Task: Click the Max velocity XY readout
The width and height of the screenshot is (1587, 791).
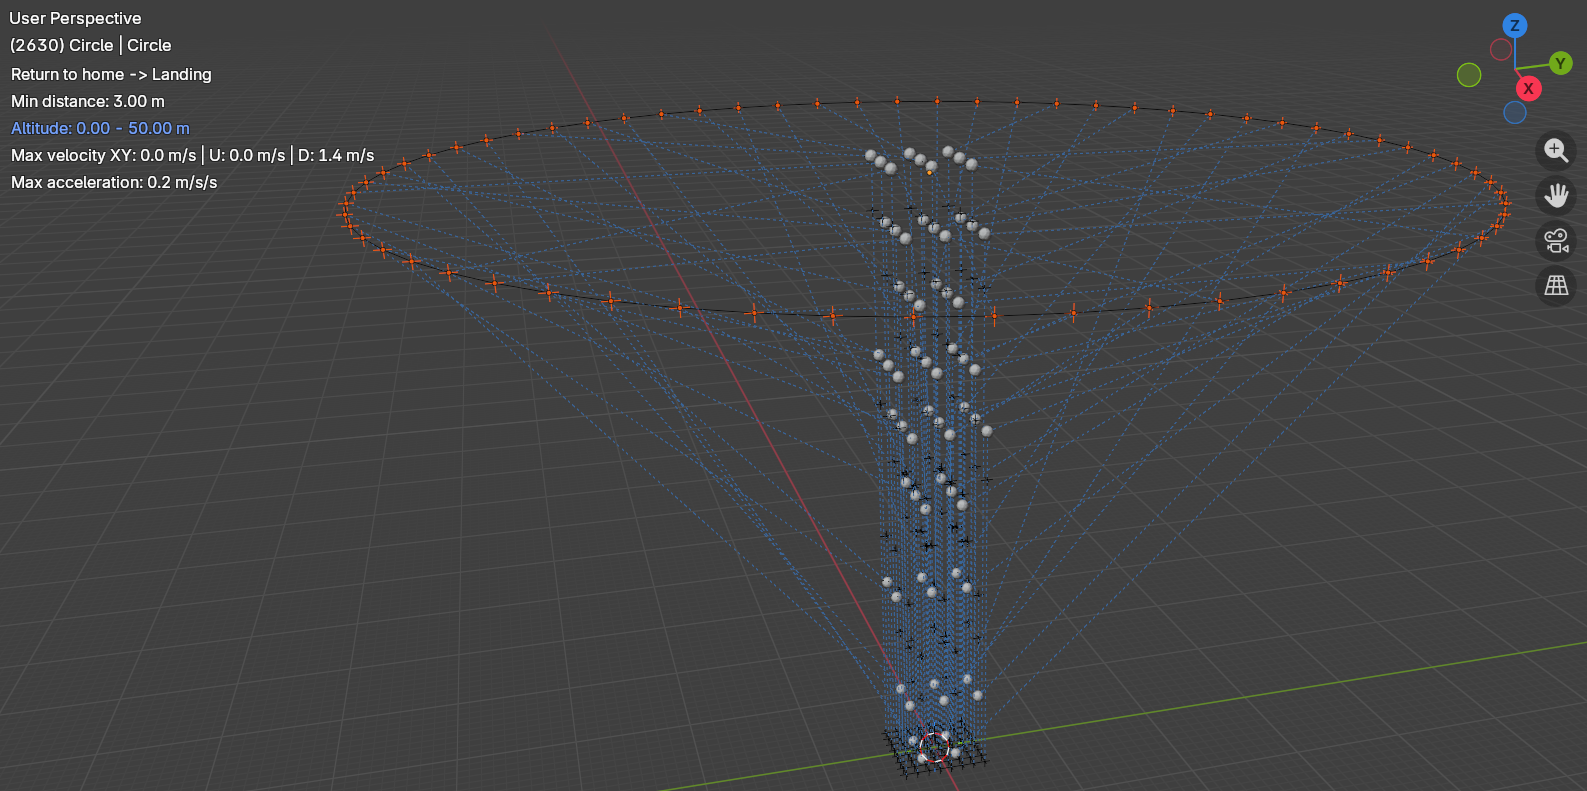Action: 103,155
